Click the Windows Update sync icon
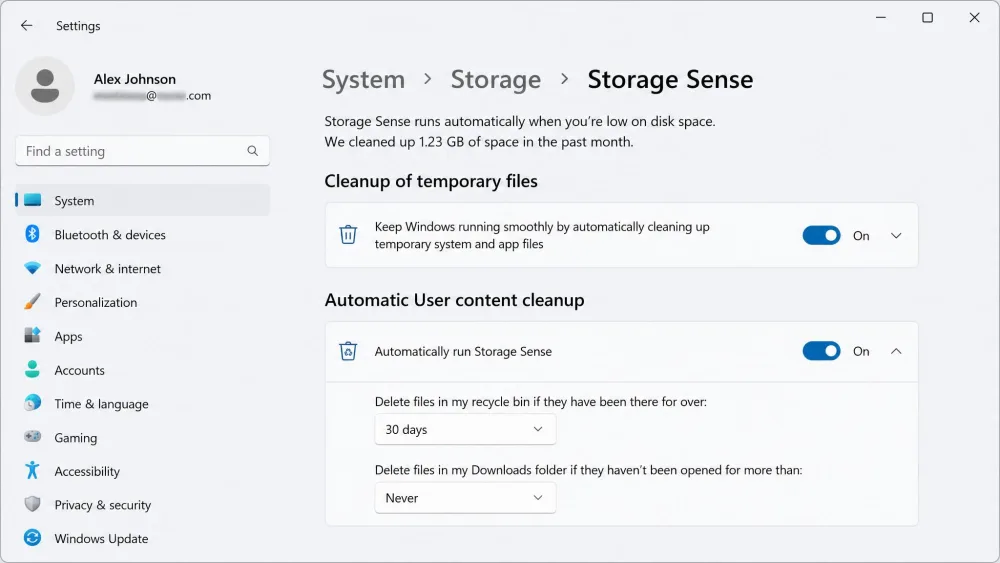The width and height of the screenshot is (1000, 563). 33,538
